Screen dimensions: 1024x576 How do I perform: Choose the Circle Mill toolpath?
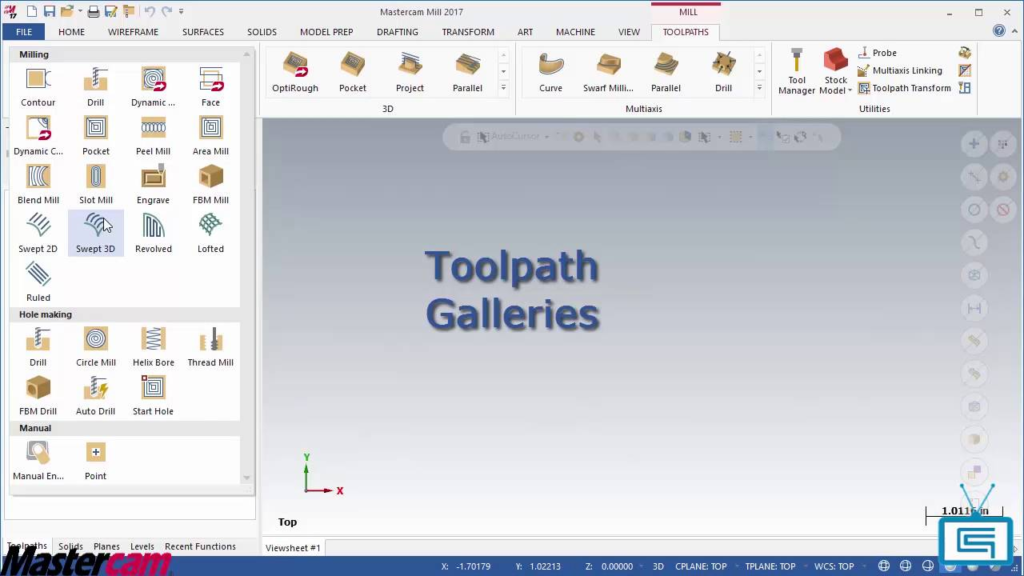click(95, 347)
